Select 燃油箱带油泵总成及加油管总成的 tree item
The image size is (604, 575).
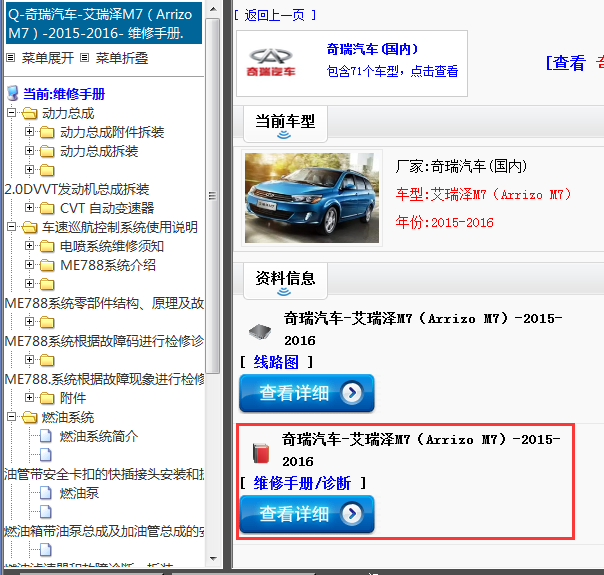(104, 531)
